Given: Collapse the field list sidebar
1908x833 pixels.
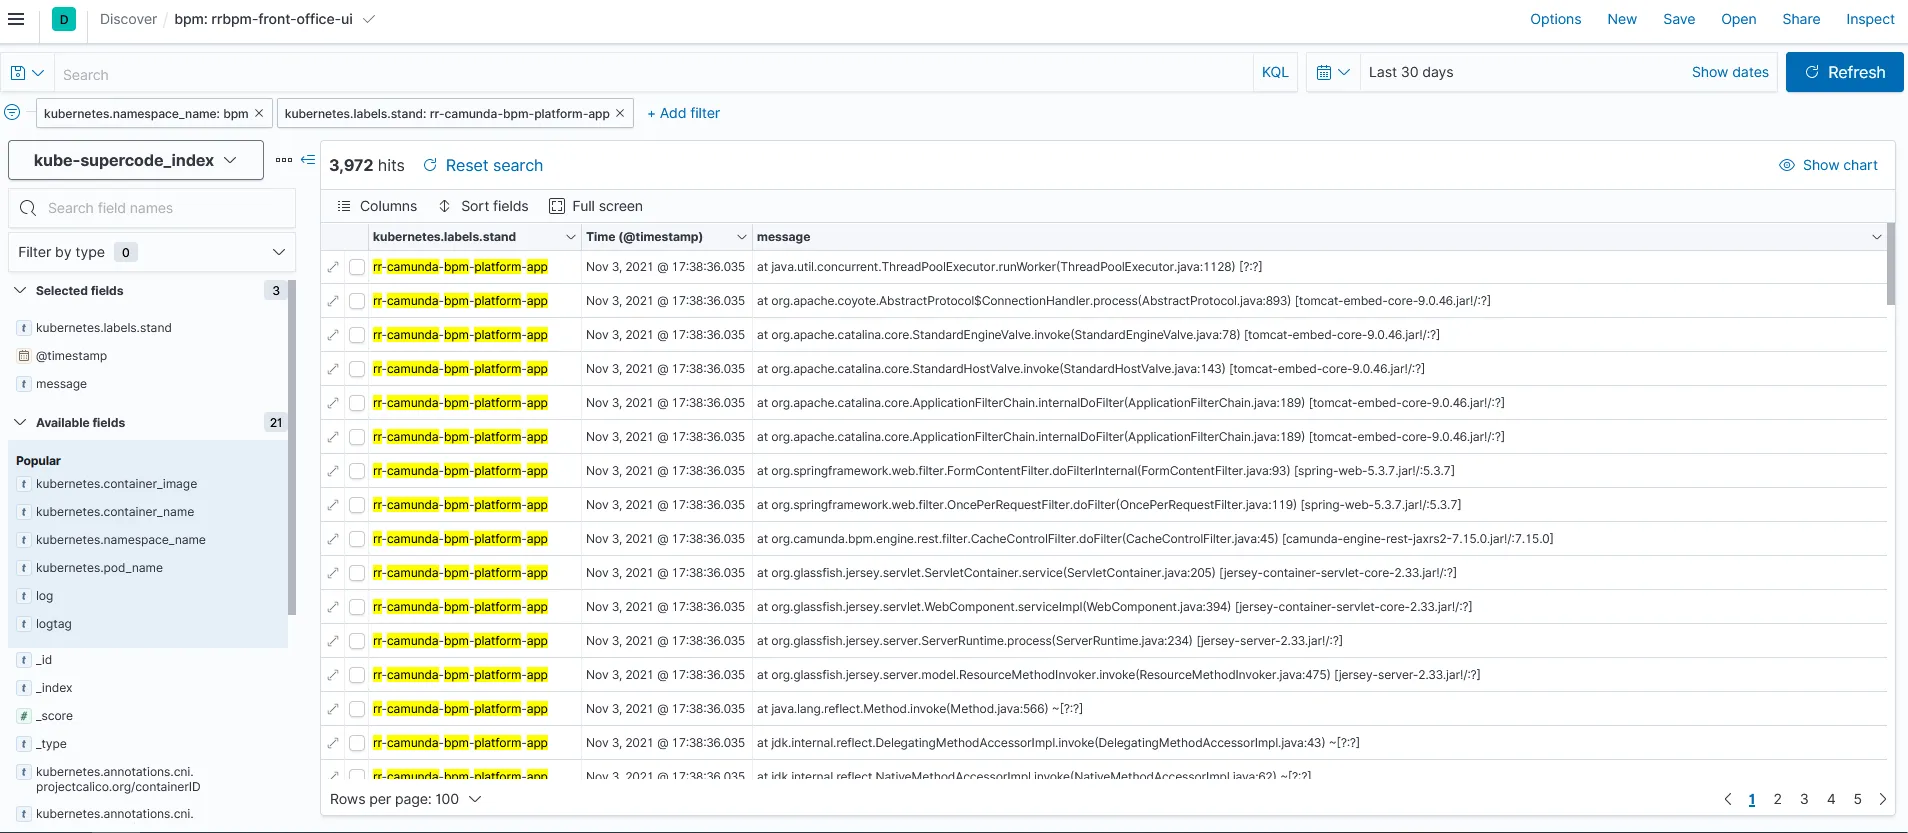Looking at the screenshot, I should [x=308, y=160].
